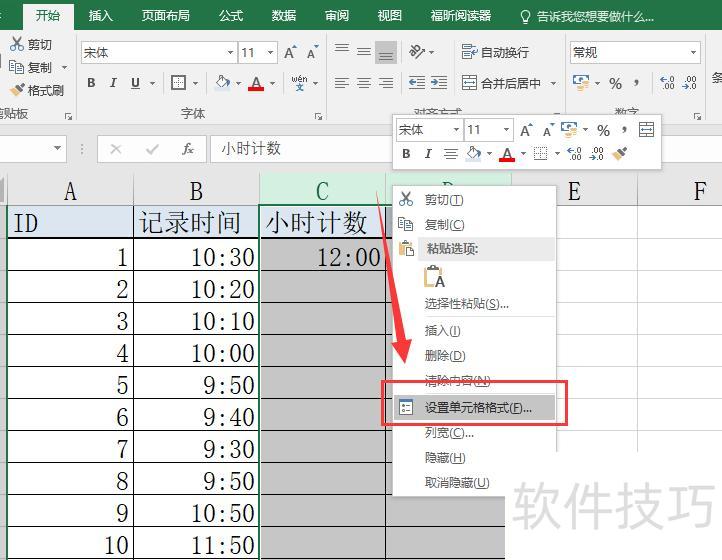Toggle Underline in the ribbon font group
The image size is (722, 560).
click(x=135, y=83)
